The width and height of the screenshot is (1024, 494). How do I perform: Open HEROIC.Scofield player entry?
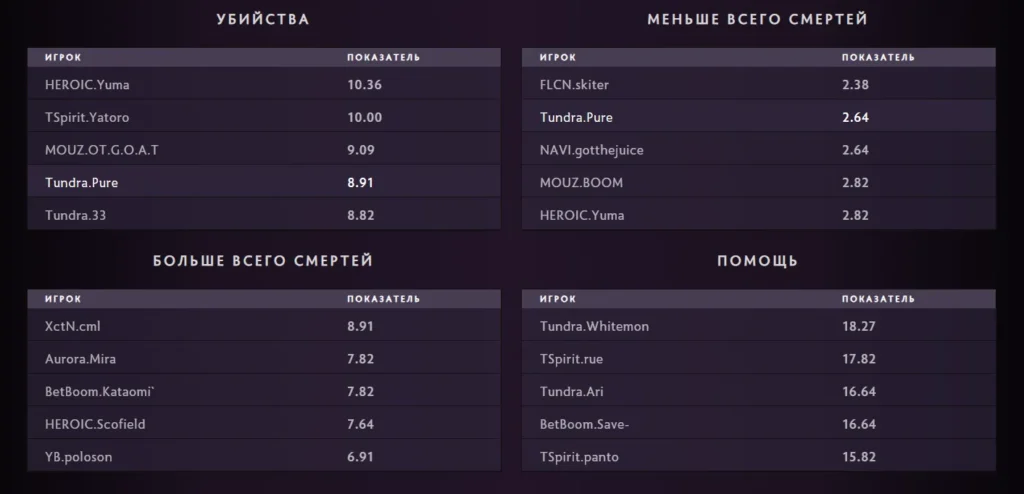coord(95,424)
